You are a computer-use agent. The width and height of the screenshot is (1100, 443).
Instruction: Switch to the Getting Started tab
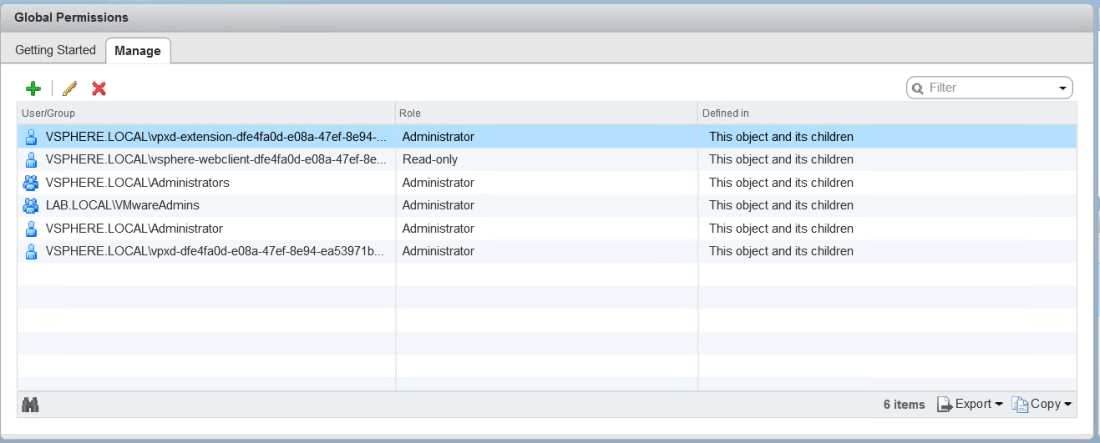click(55, 50)
